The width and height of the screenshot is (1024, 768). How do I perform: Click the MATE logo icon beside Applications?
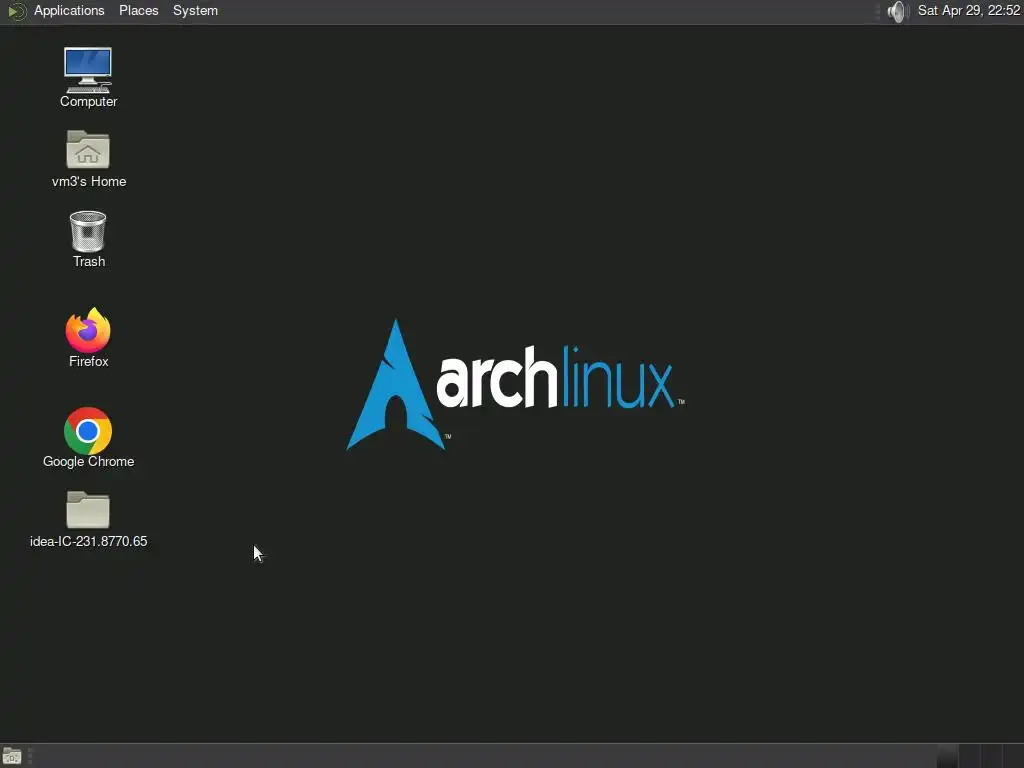click(16, 11)
